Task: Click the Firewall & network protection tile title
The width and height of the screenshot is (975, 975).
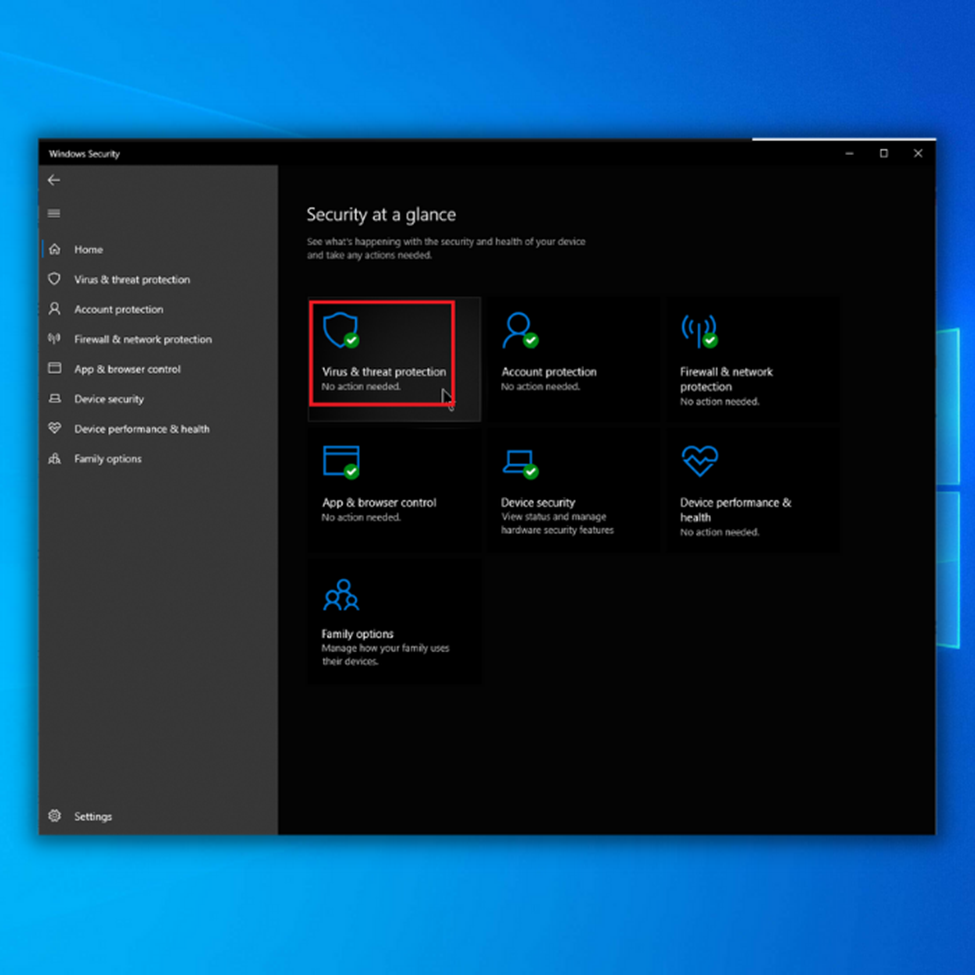Action: pyautogui.click(x=726, y=379)
